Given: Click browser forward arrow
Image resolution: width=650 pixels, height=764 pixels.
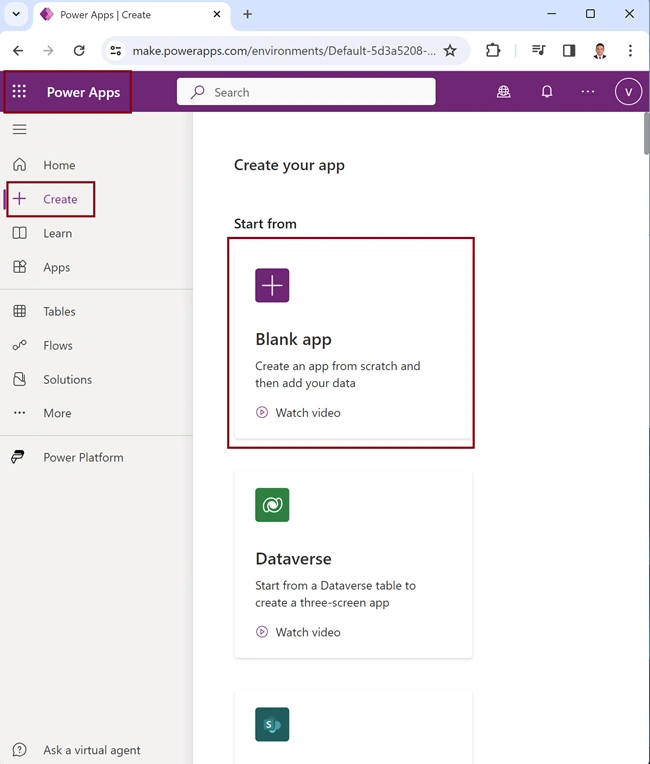Looking at the screenshot, I should (48, 50).
